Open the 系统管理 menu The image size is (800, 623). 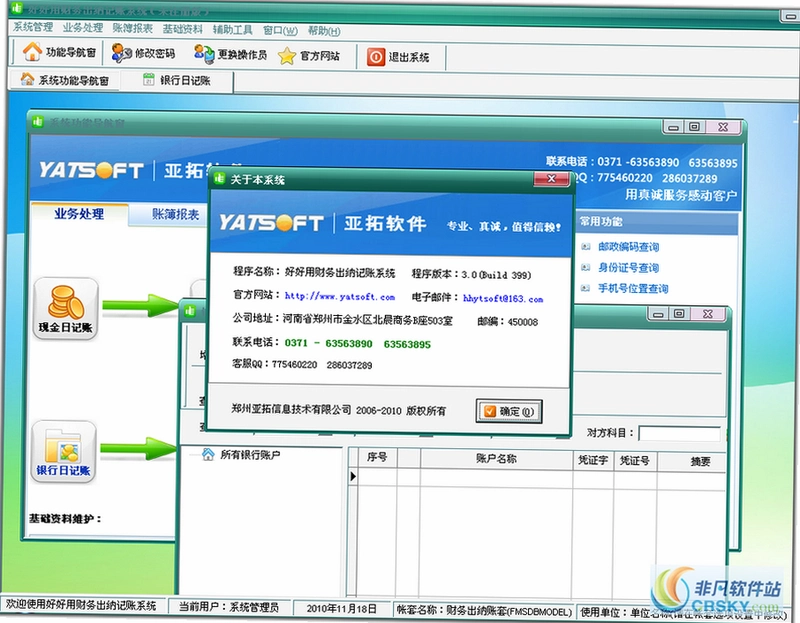pos(33,27)
